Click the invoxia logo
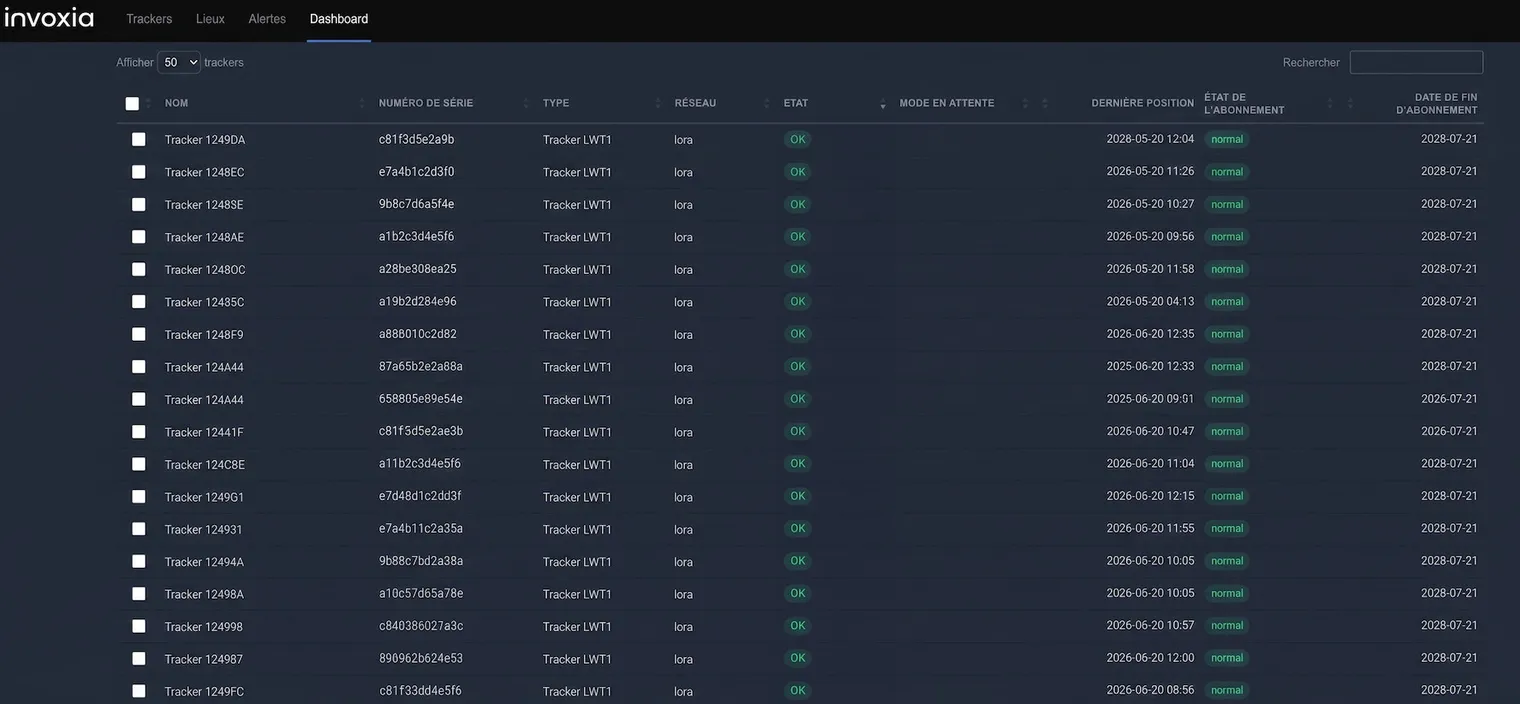 click(x=49, y=17)
